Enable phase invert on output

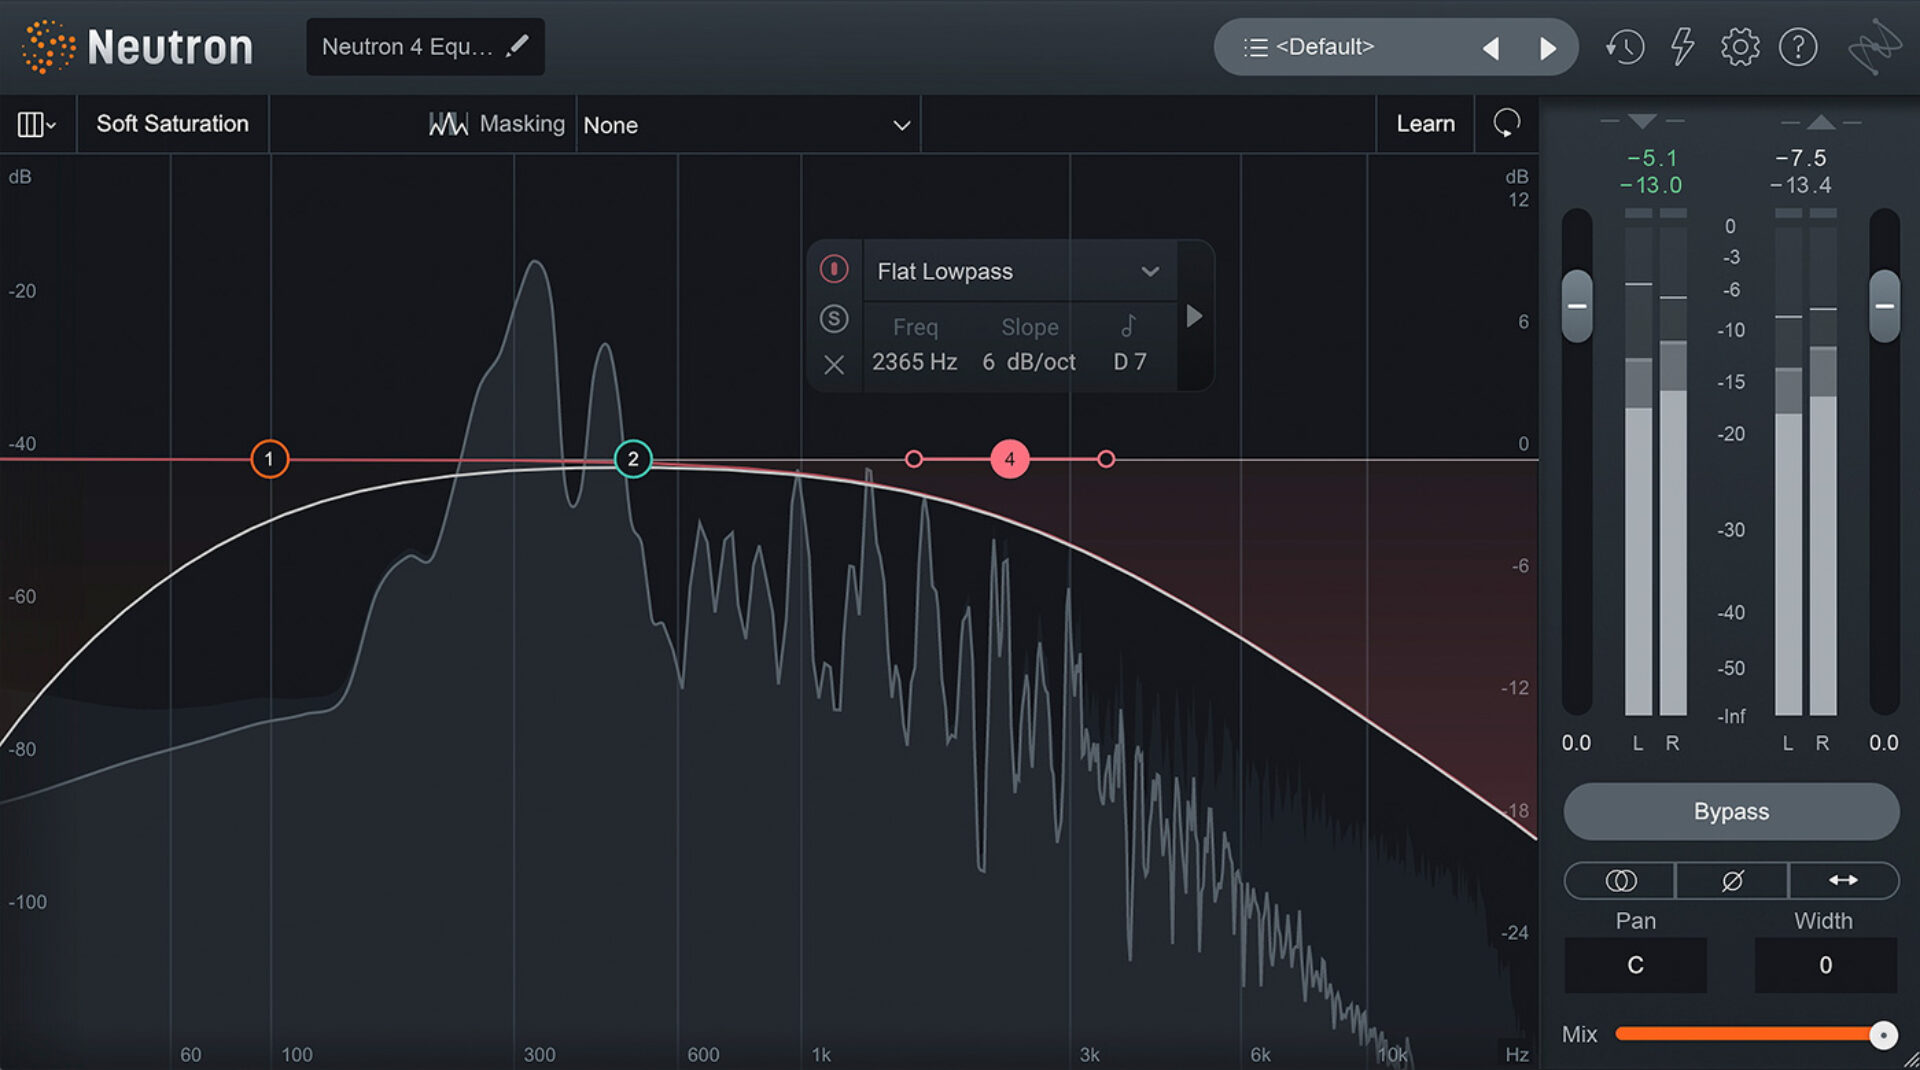pos(1731,881)
